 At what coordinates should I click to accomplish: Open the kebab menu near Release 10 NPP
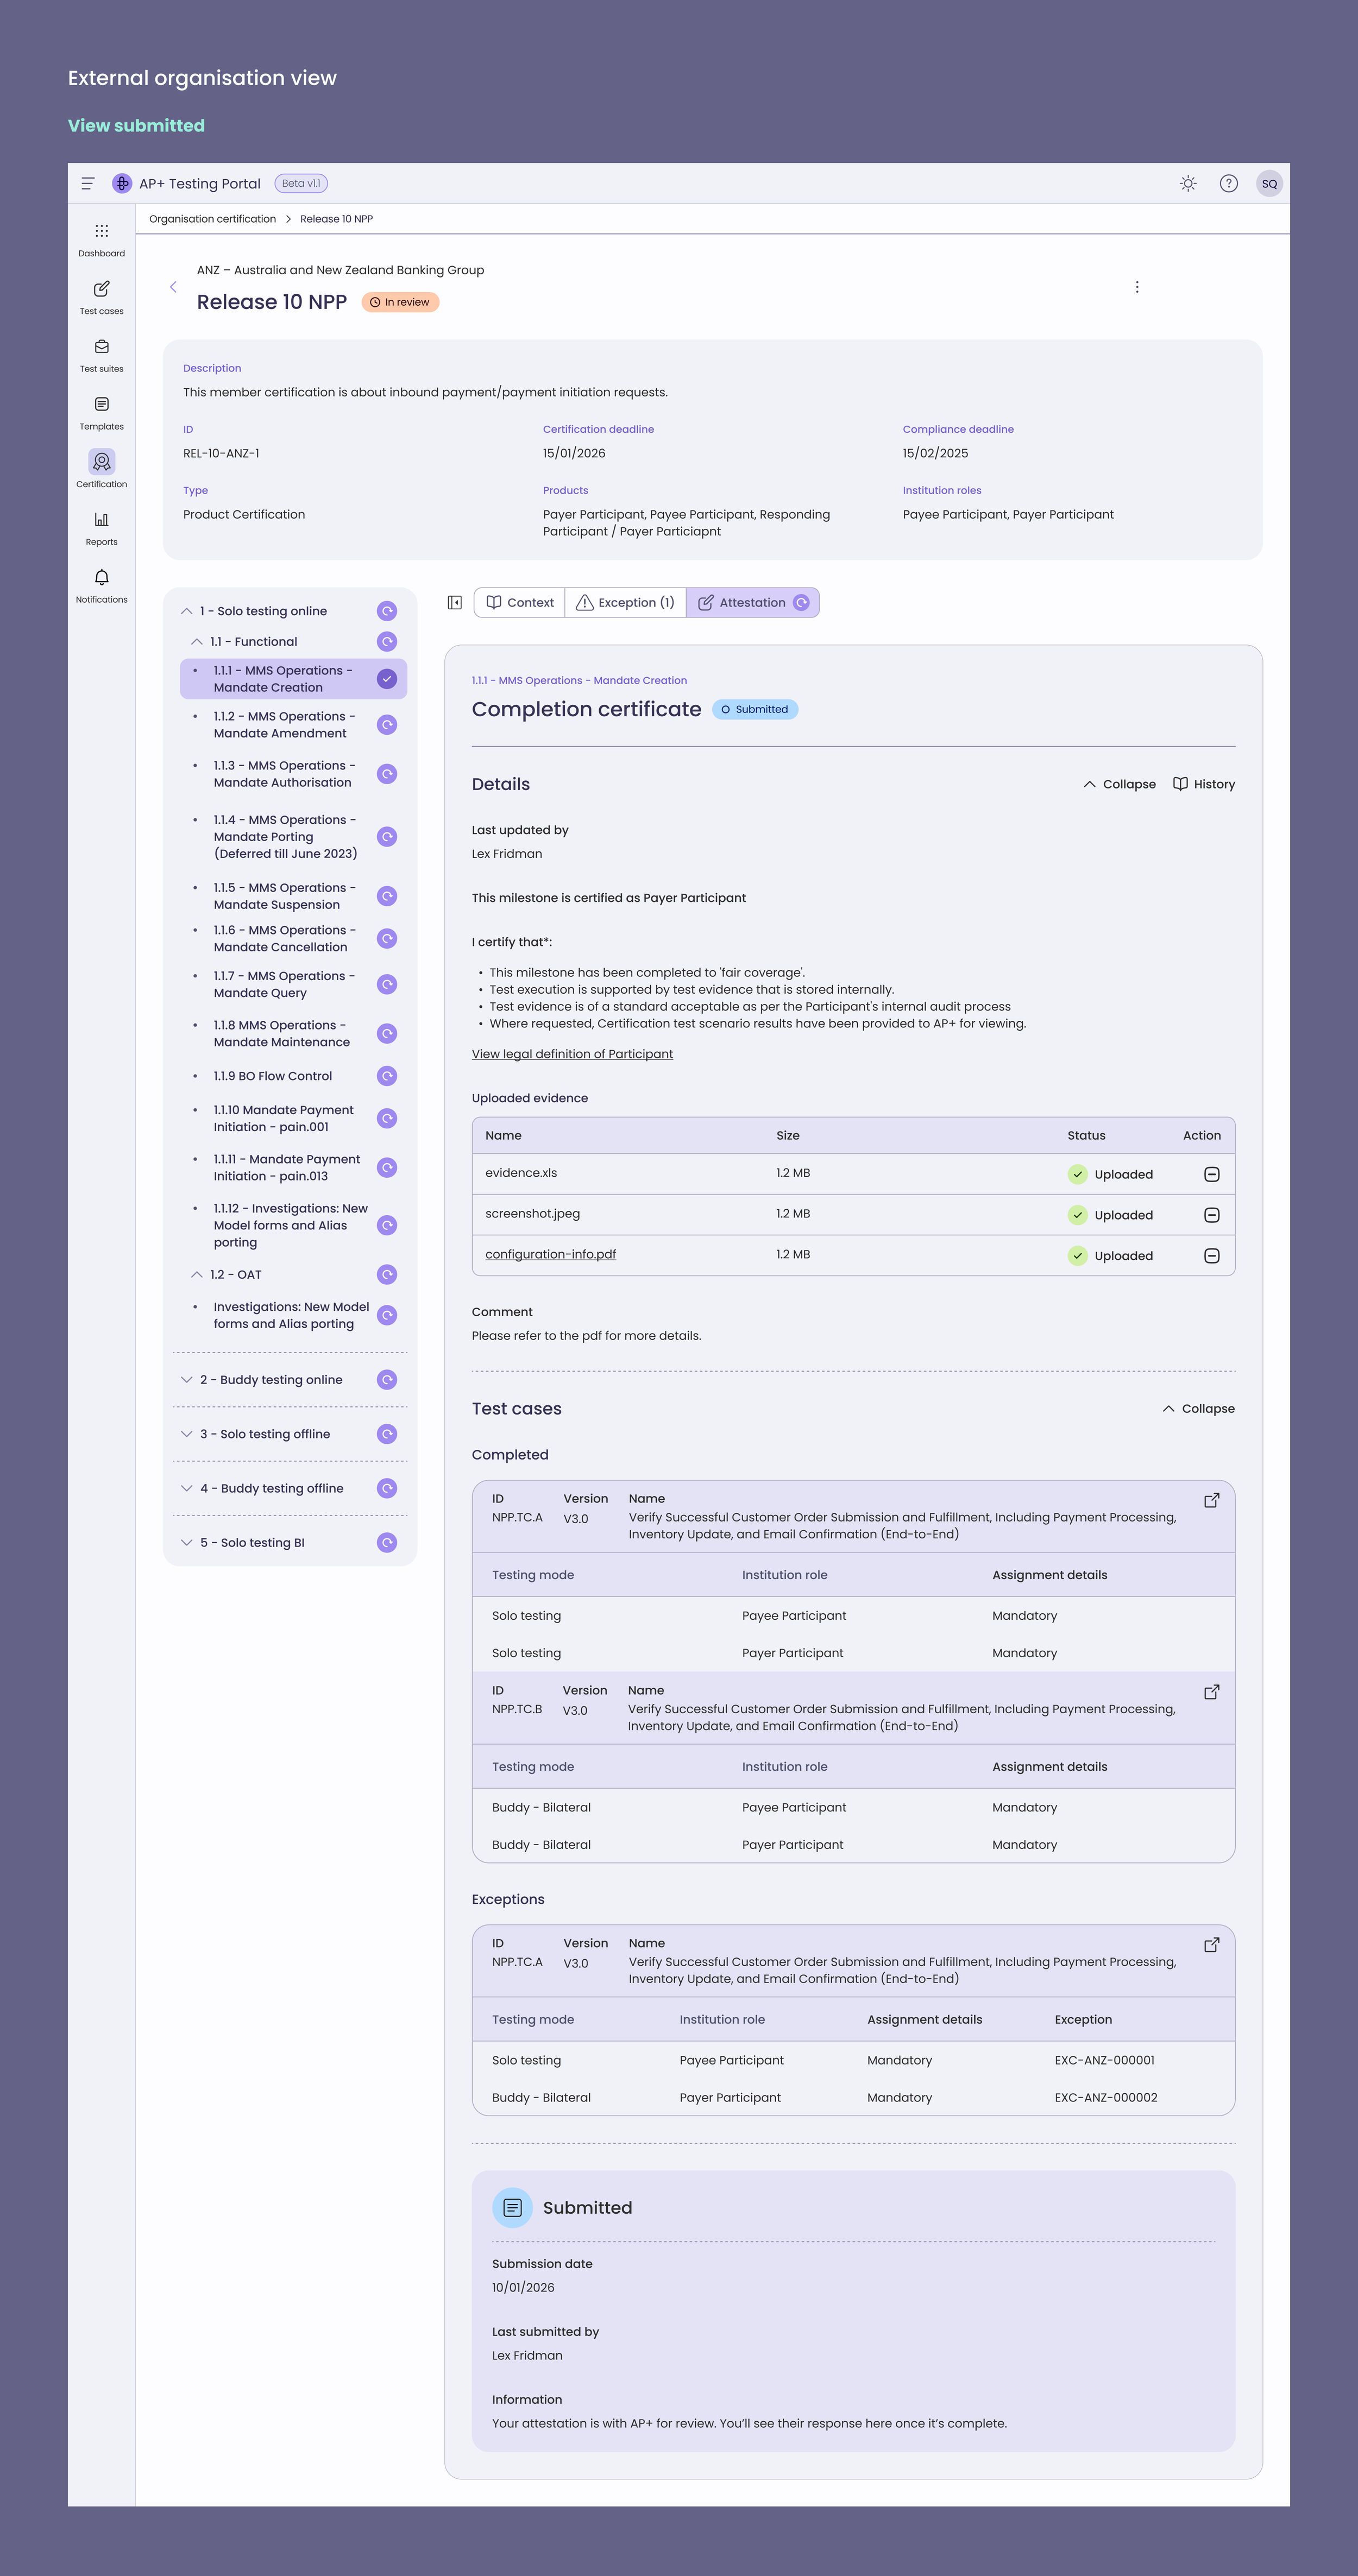[x=1137, y=286]
